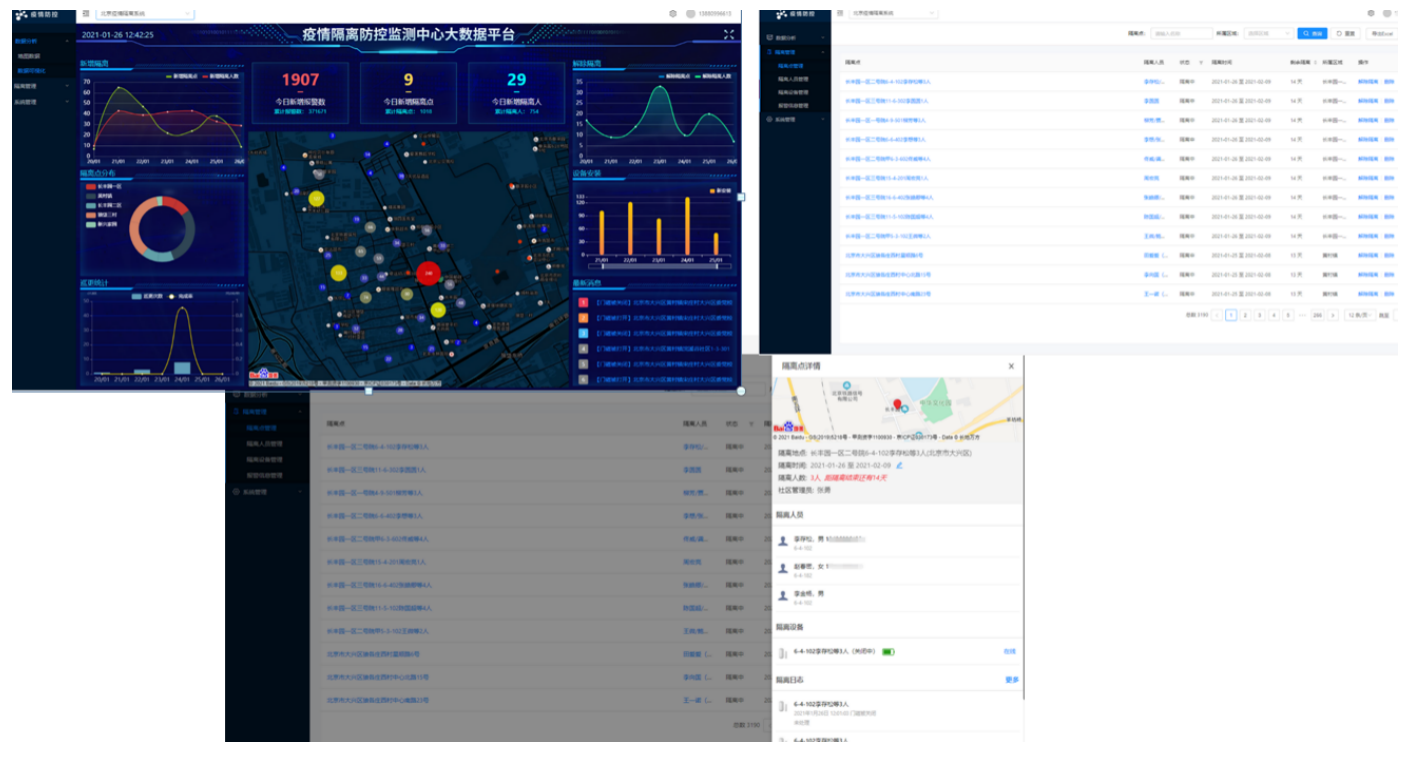Click the battery icon in the isolation device row

pyautogui.click(x=887, y=652)
